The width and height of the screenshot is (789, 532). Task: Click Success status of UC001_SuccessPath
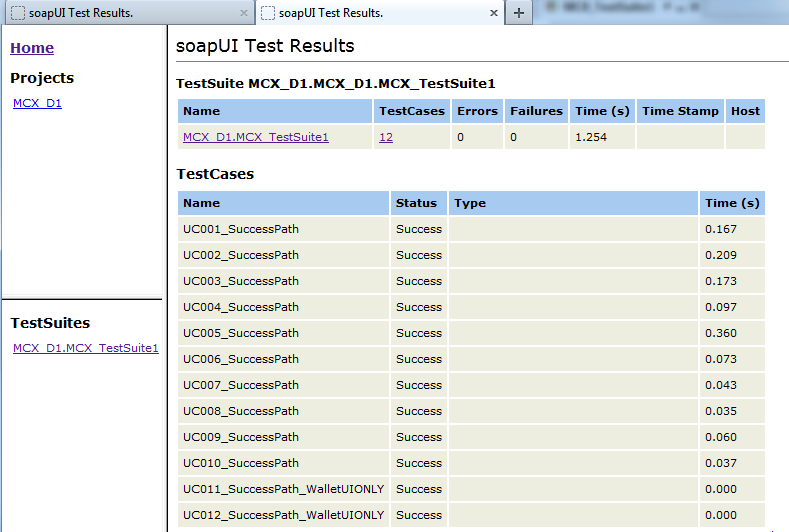(x=419, y=229)
